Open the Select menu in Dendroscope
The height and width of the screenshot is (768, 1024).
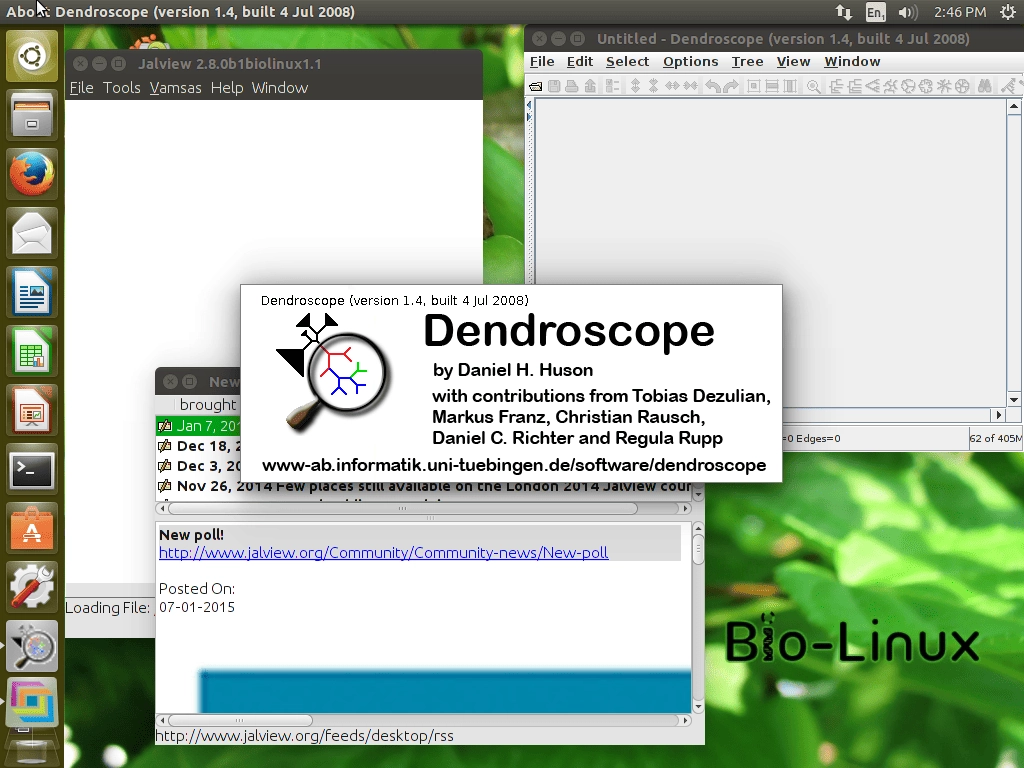click(x=627, y=61)
